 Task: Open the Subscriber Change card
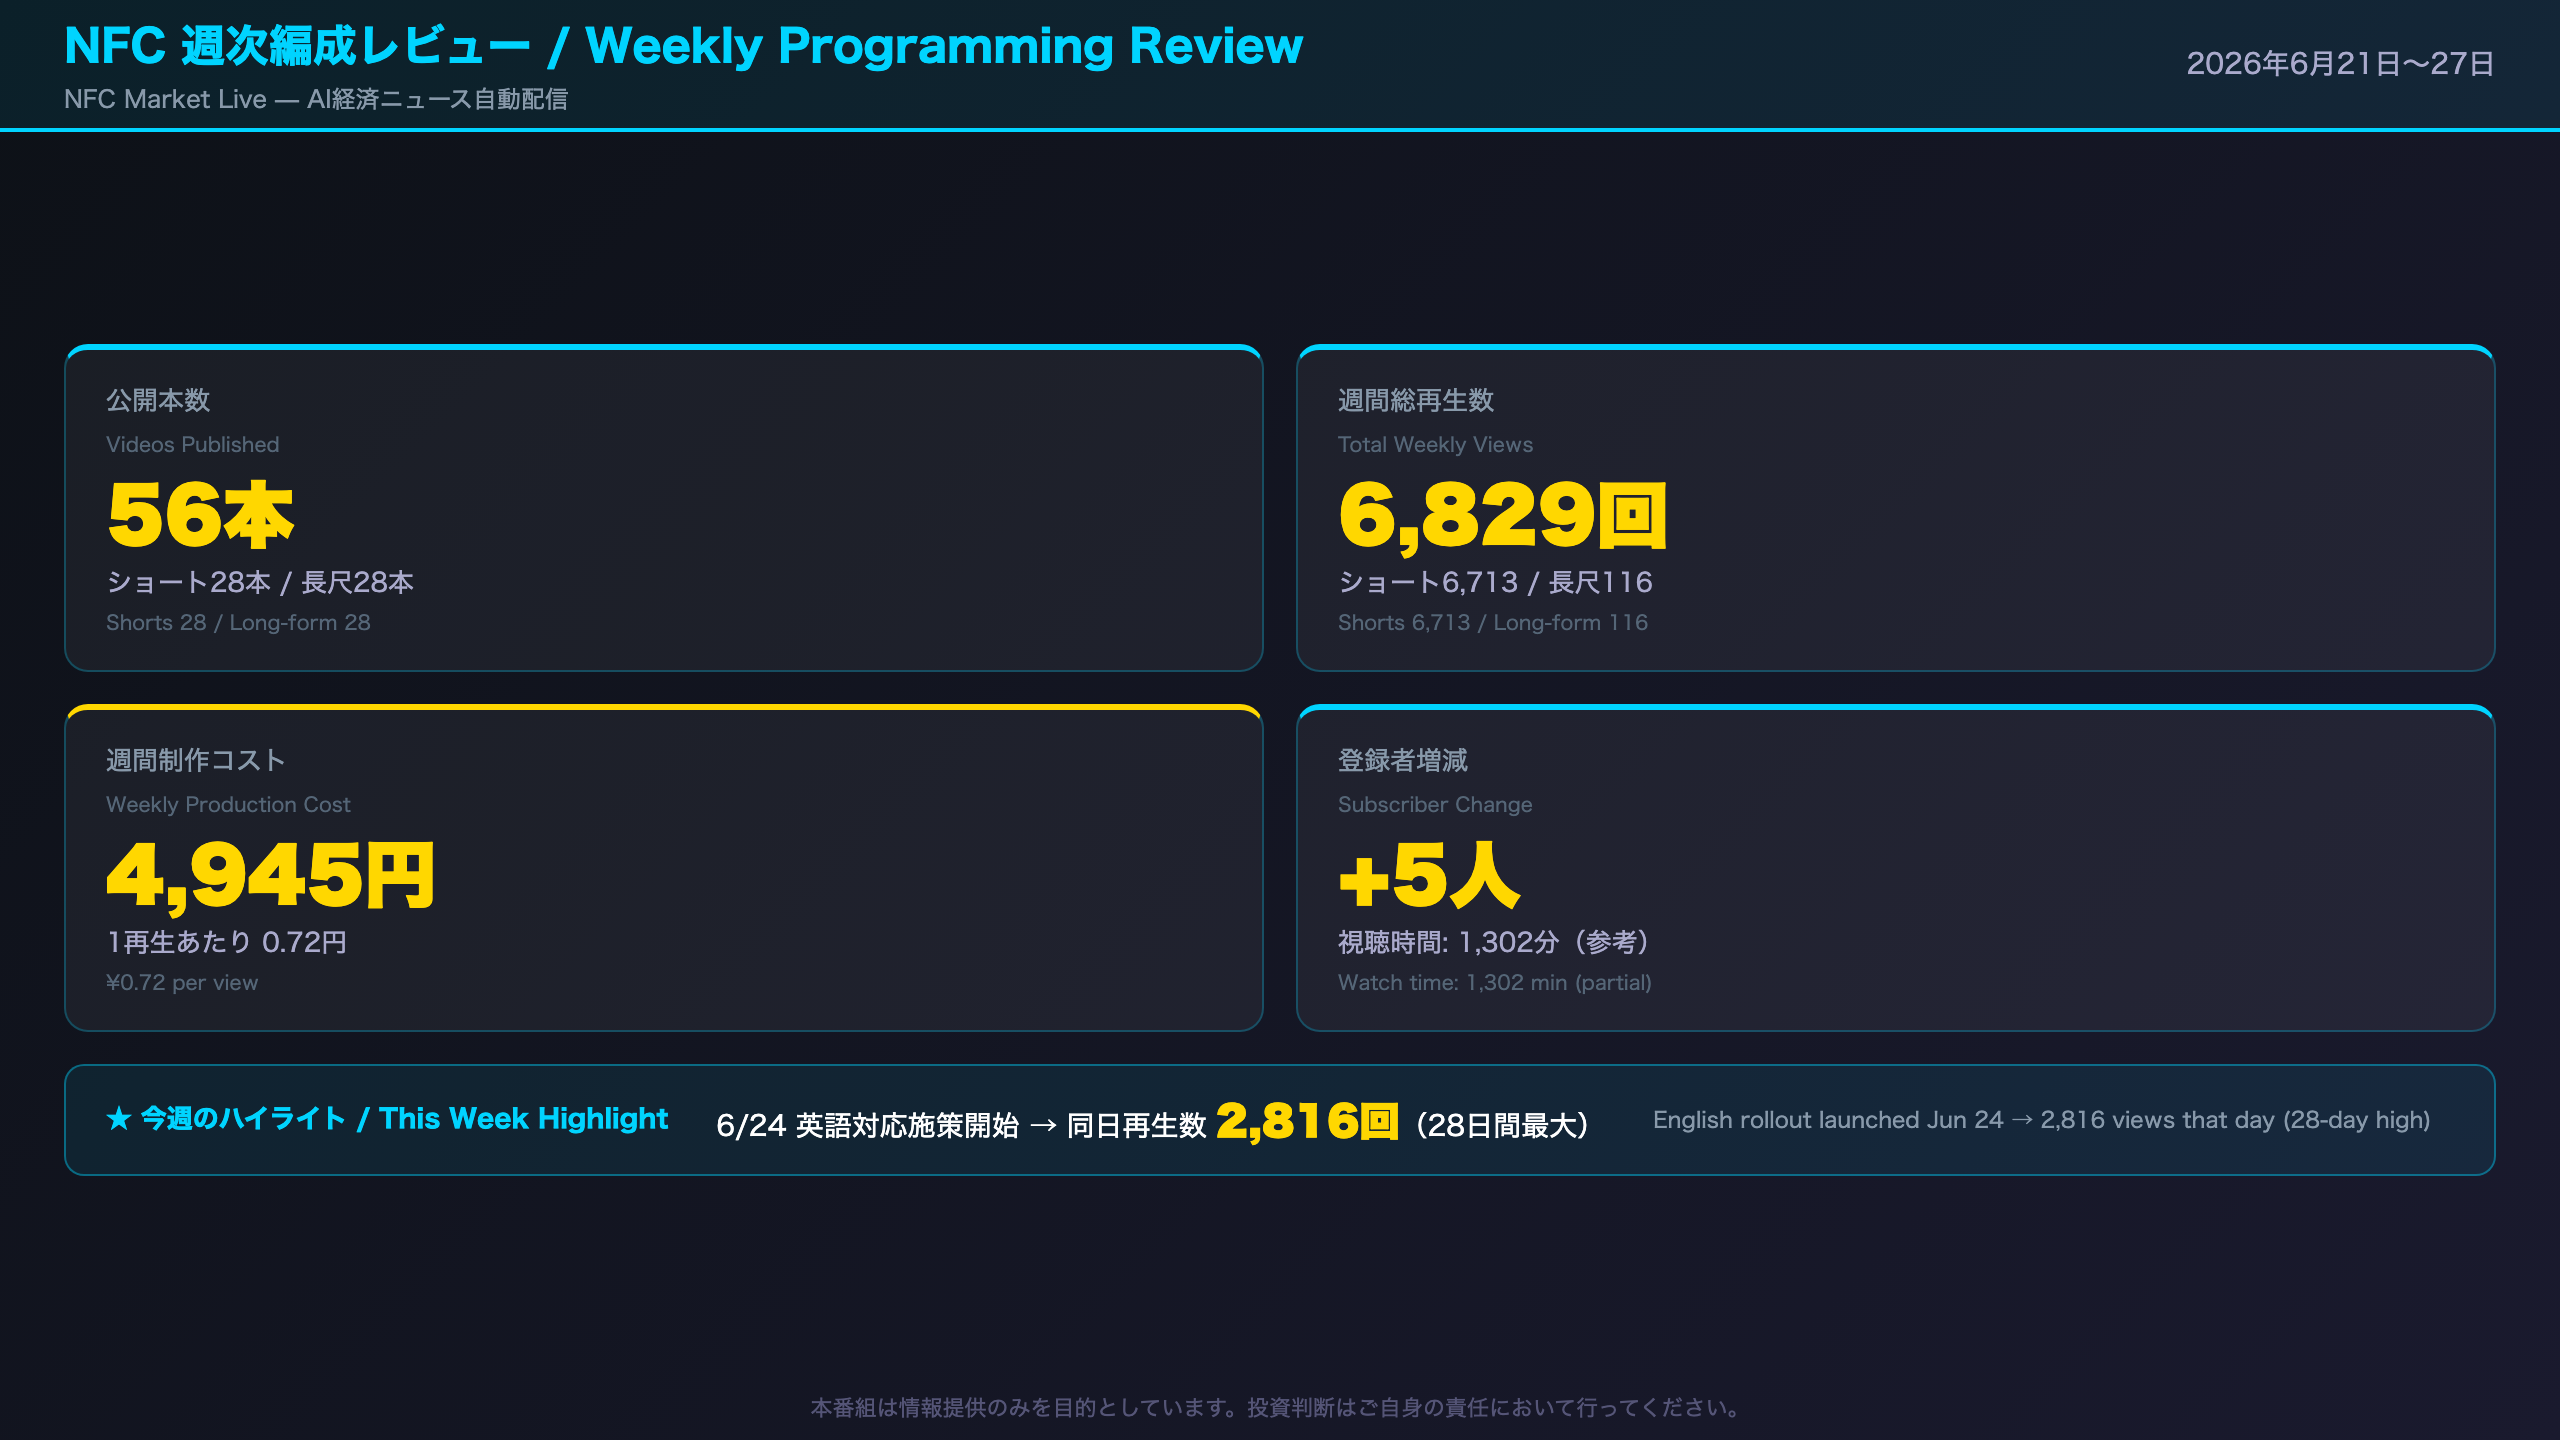[1895, 868]
